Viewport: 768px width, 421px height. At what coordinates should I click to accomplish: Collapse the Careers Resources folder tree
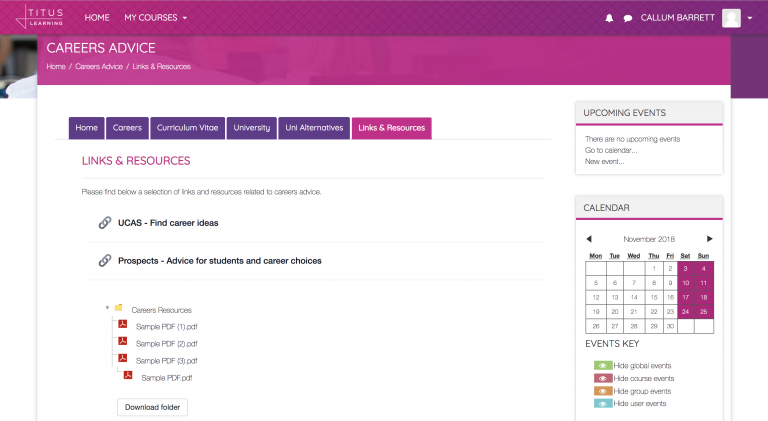pyautogui.click(x=107, y=309)
